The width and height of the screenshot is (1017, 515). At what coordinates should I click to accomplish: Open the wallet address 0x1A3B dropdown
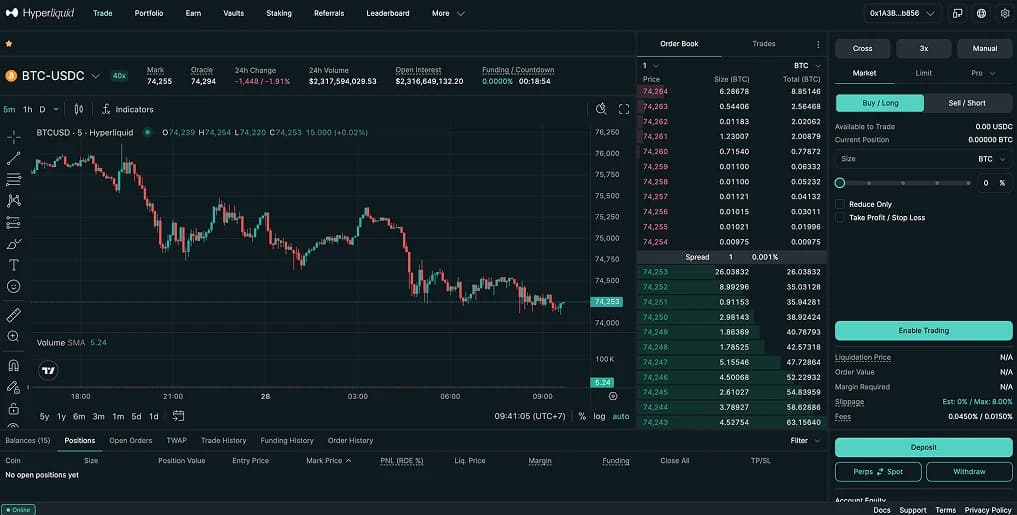(902, 13)
